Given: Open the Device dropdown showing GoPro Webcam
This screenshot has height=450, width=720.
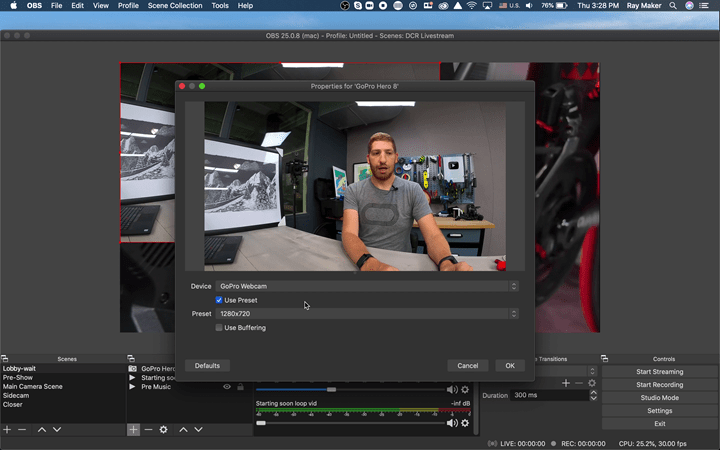Looking at the screenshot, I should coord(367,286).
